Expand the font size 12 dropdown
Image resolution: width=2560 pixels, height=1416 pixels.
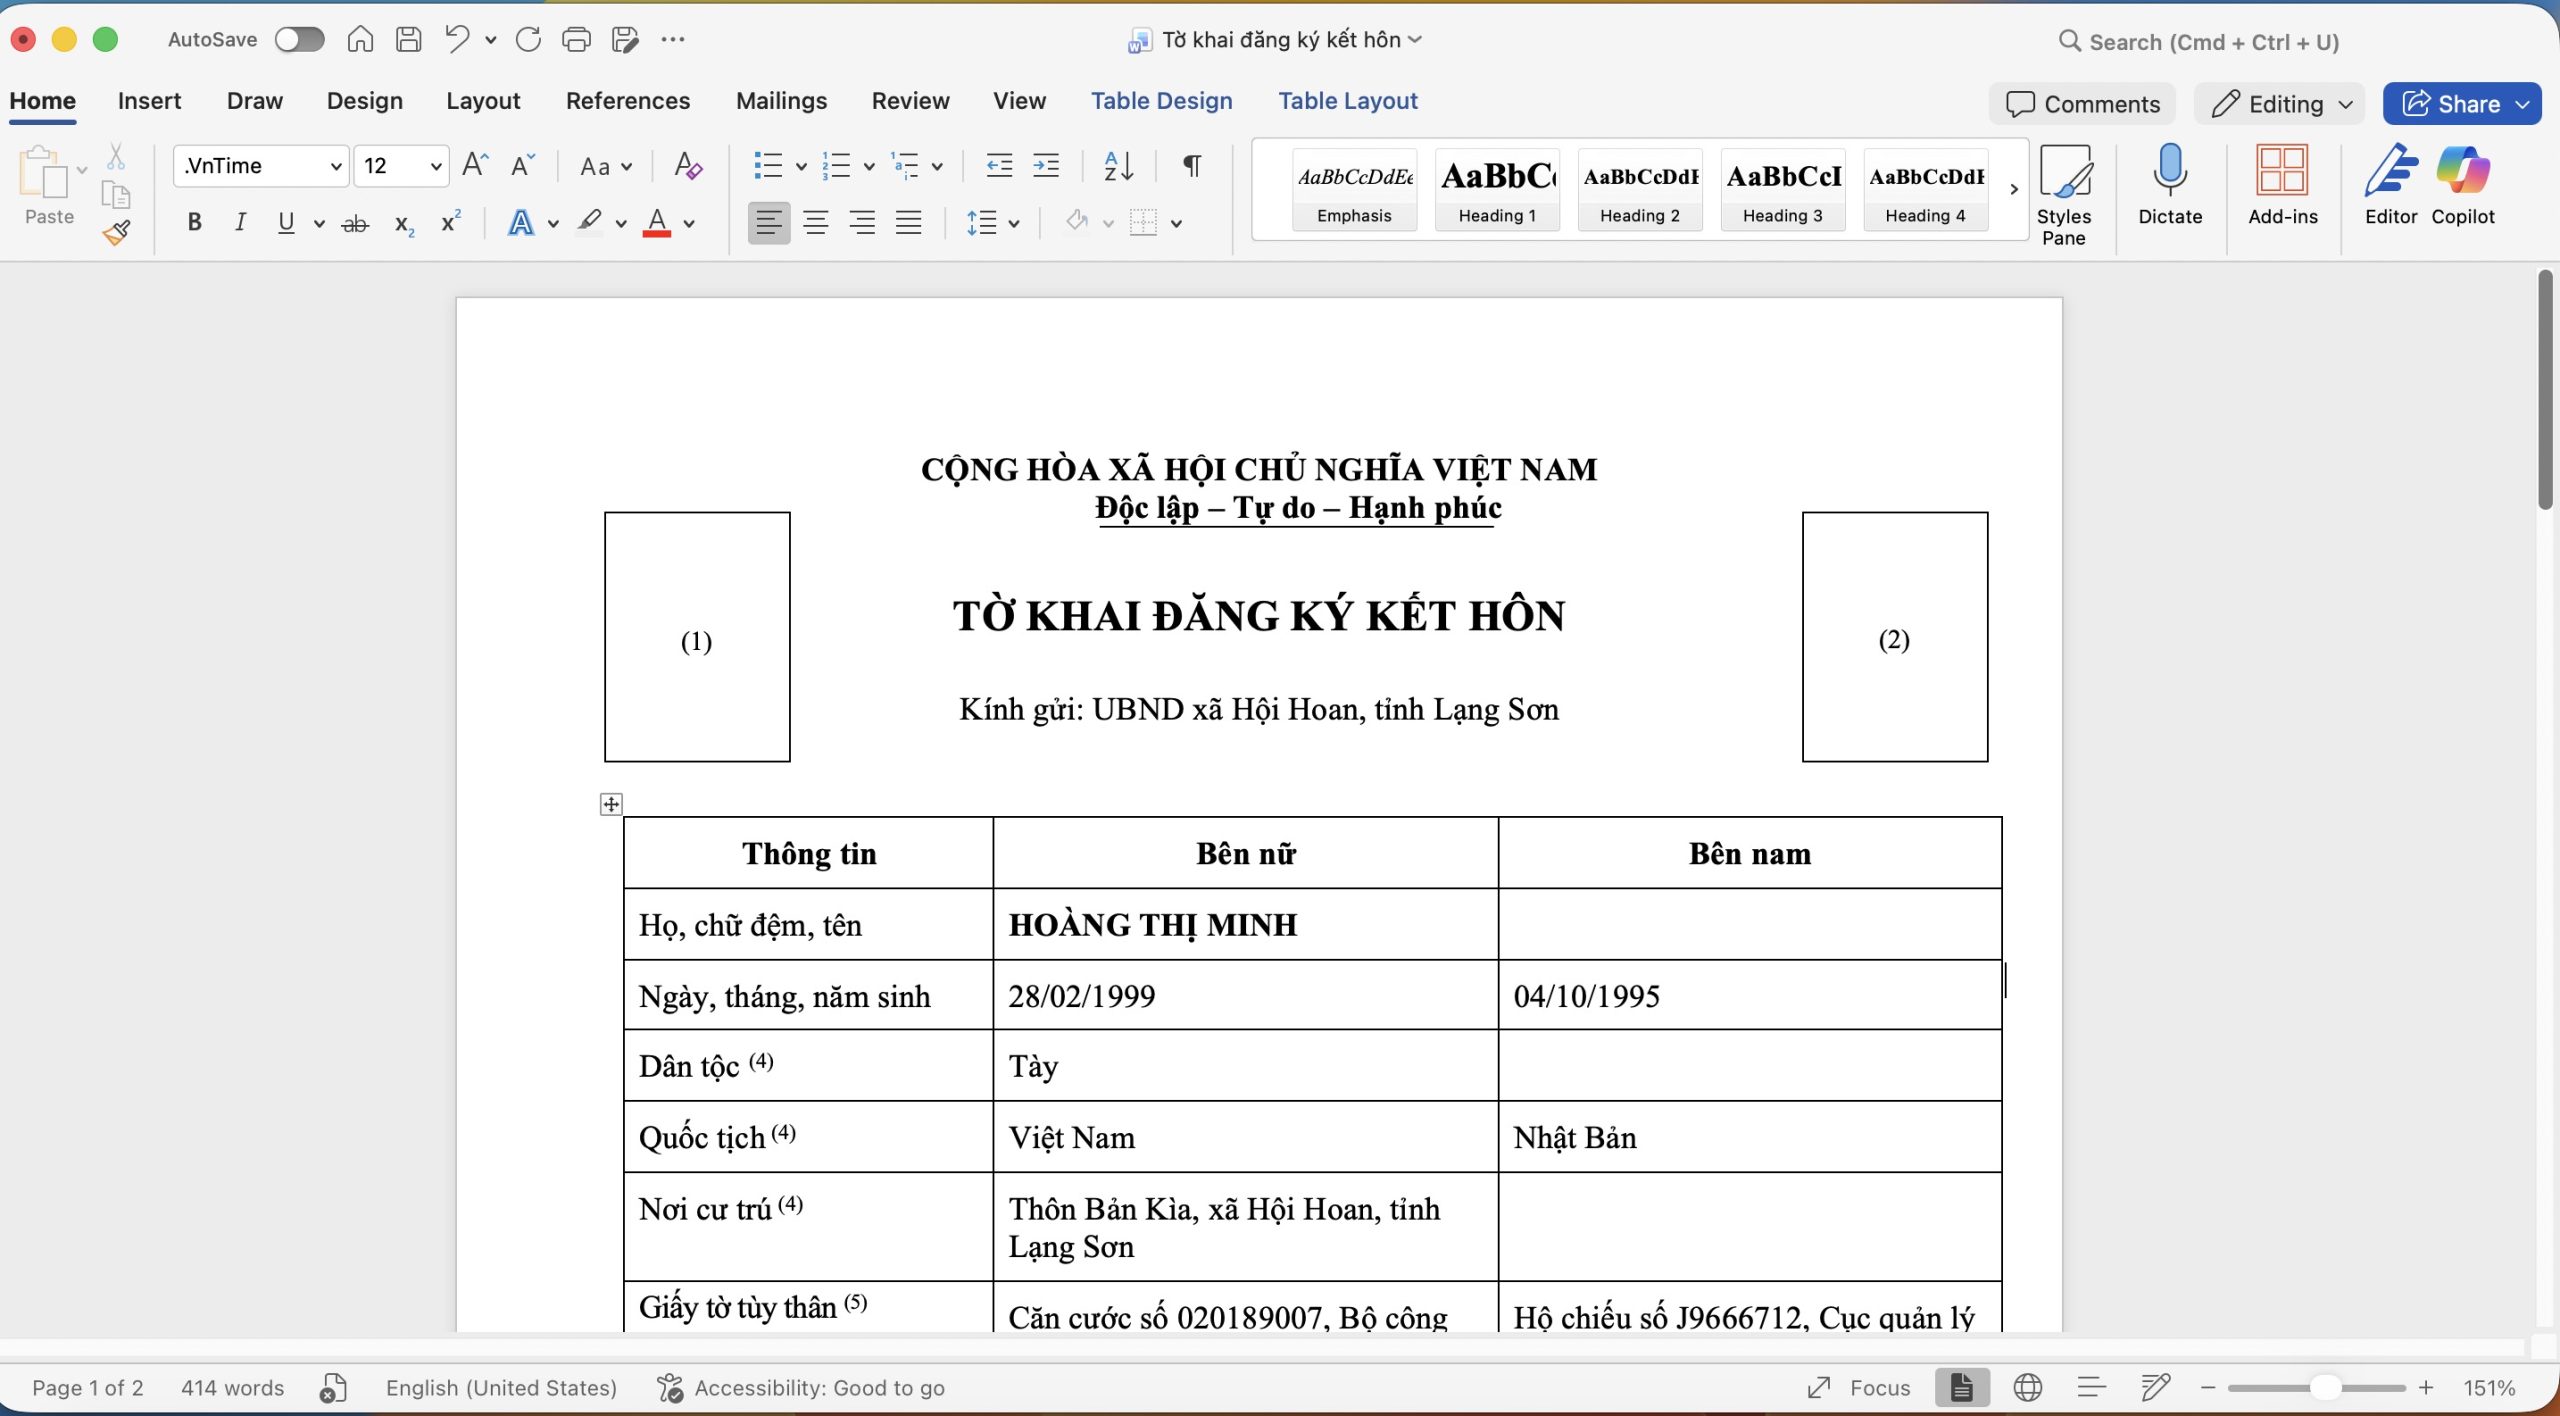[x=436, y=166]
